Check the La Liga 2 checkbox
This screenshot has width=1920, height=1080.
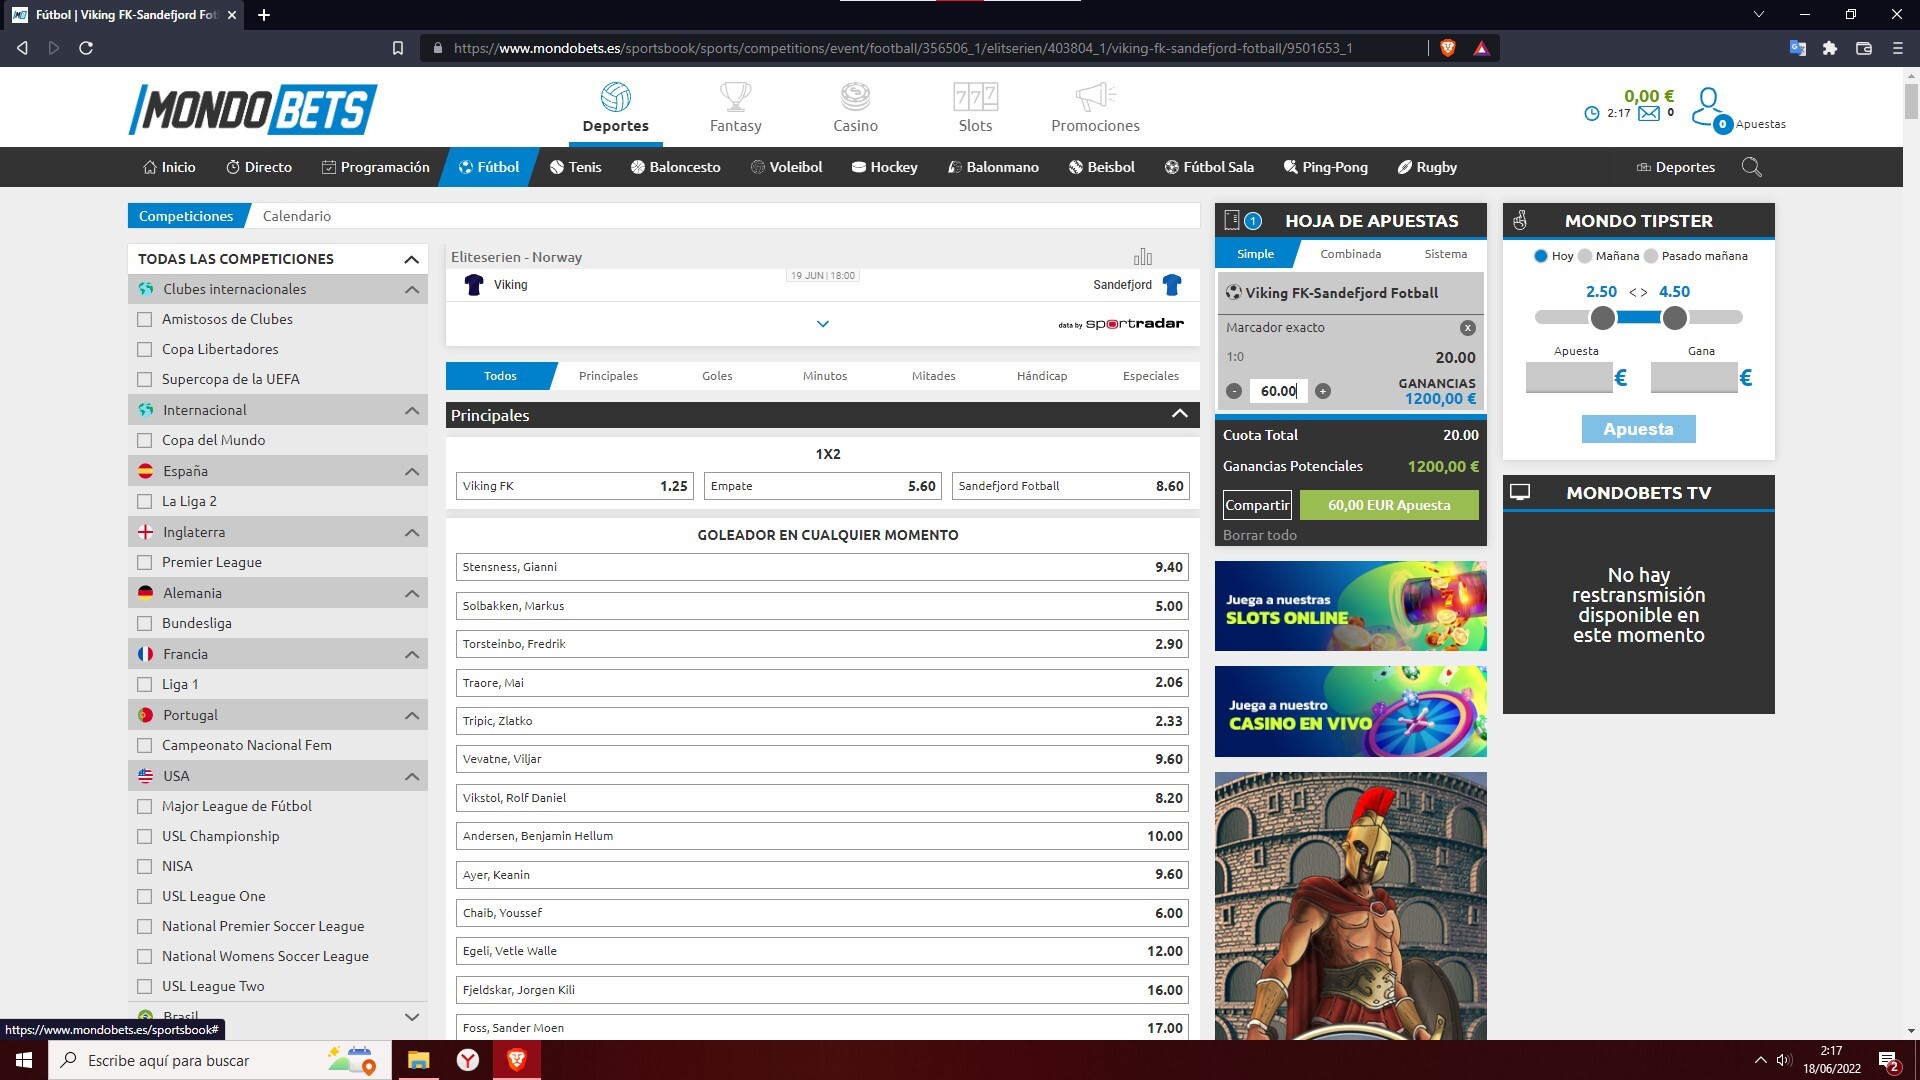(x=145, y=501)
